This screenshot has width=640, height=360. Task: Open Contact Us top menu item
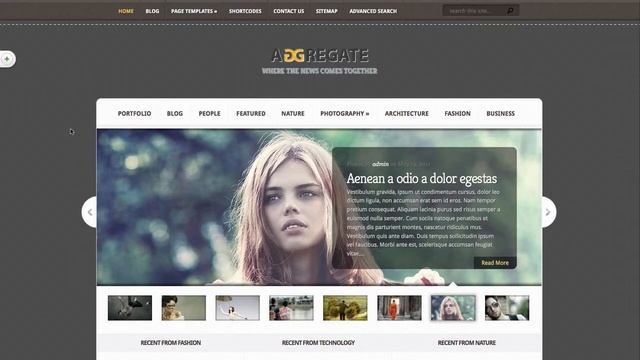point(289,11)
